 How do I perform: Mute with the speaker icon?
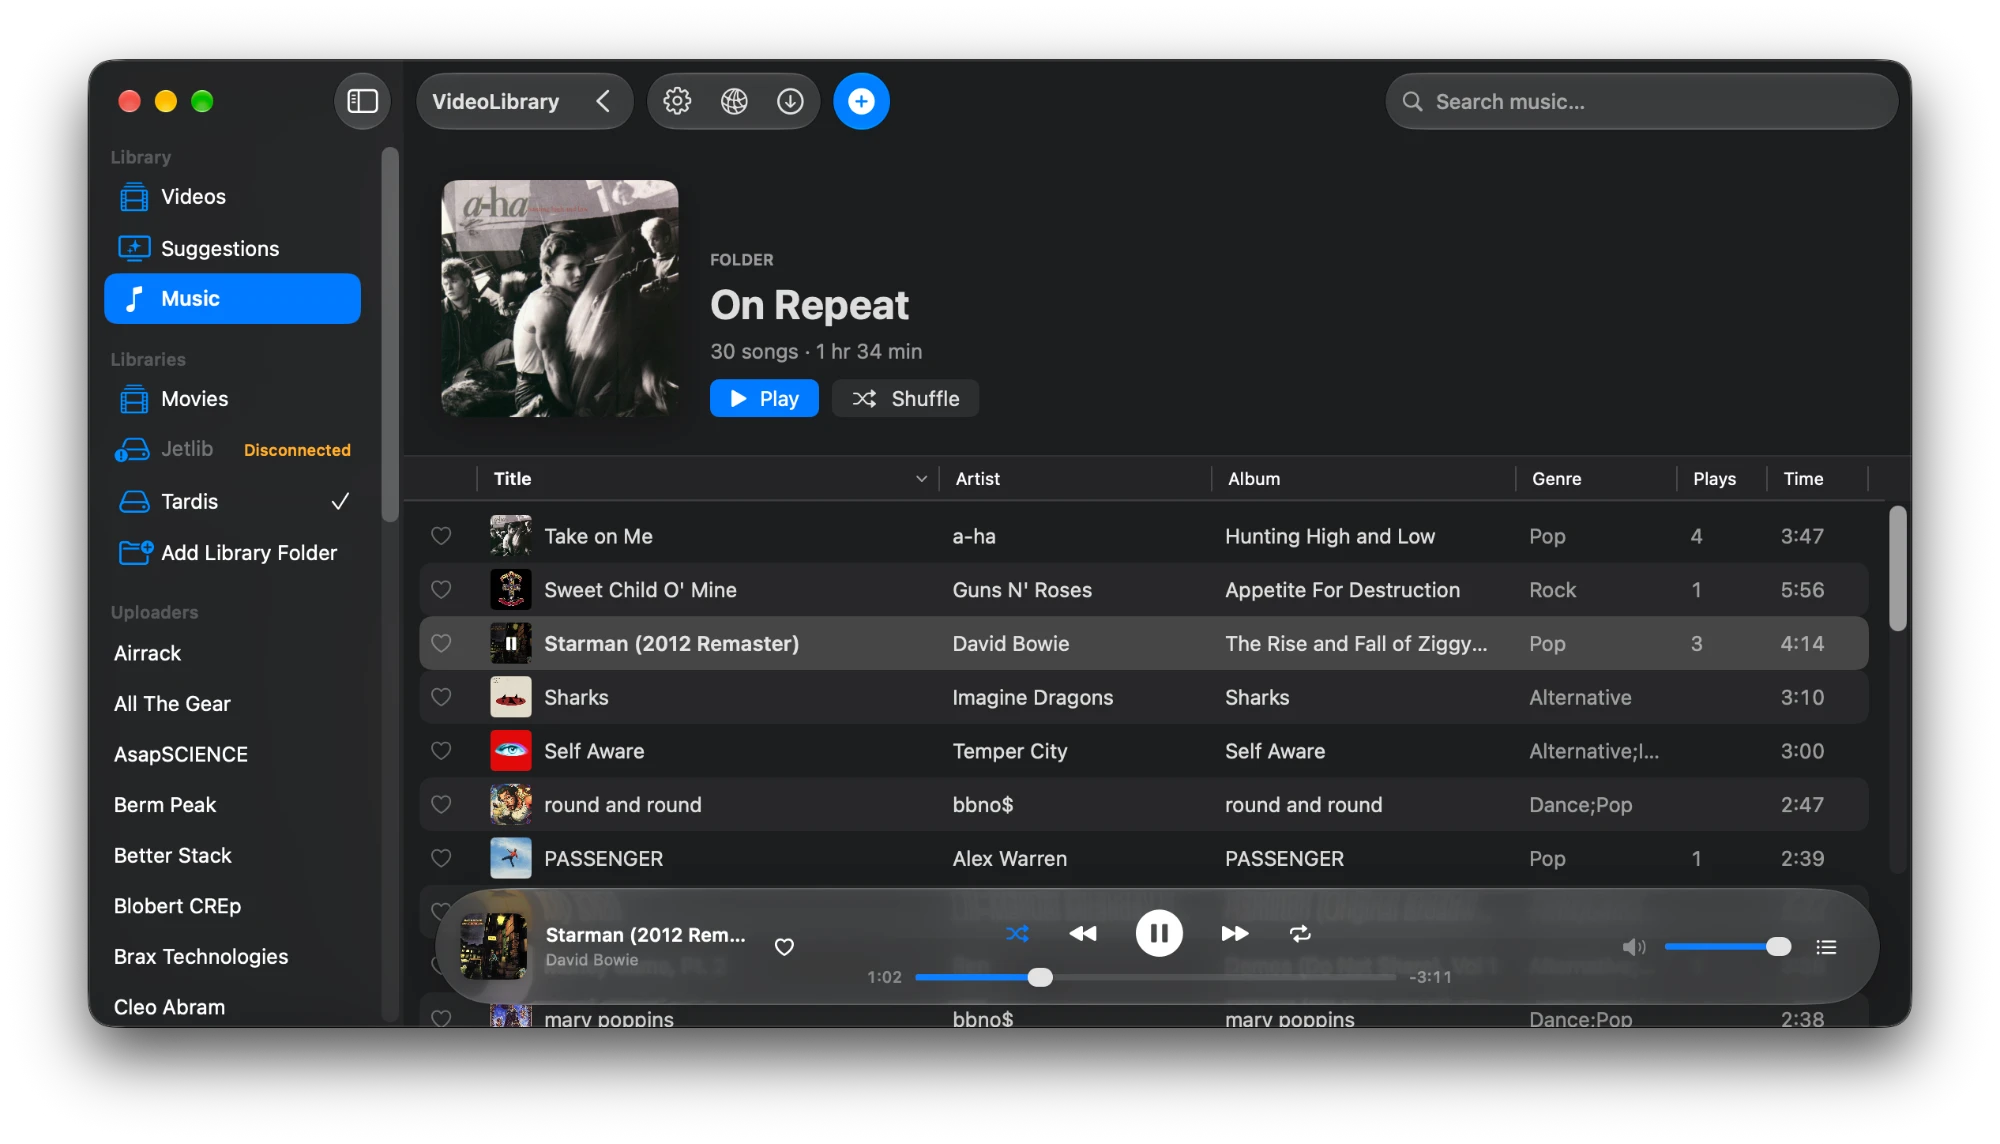click(x=1634, y=947)
